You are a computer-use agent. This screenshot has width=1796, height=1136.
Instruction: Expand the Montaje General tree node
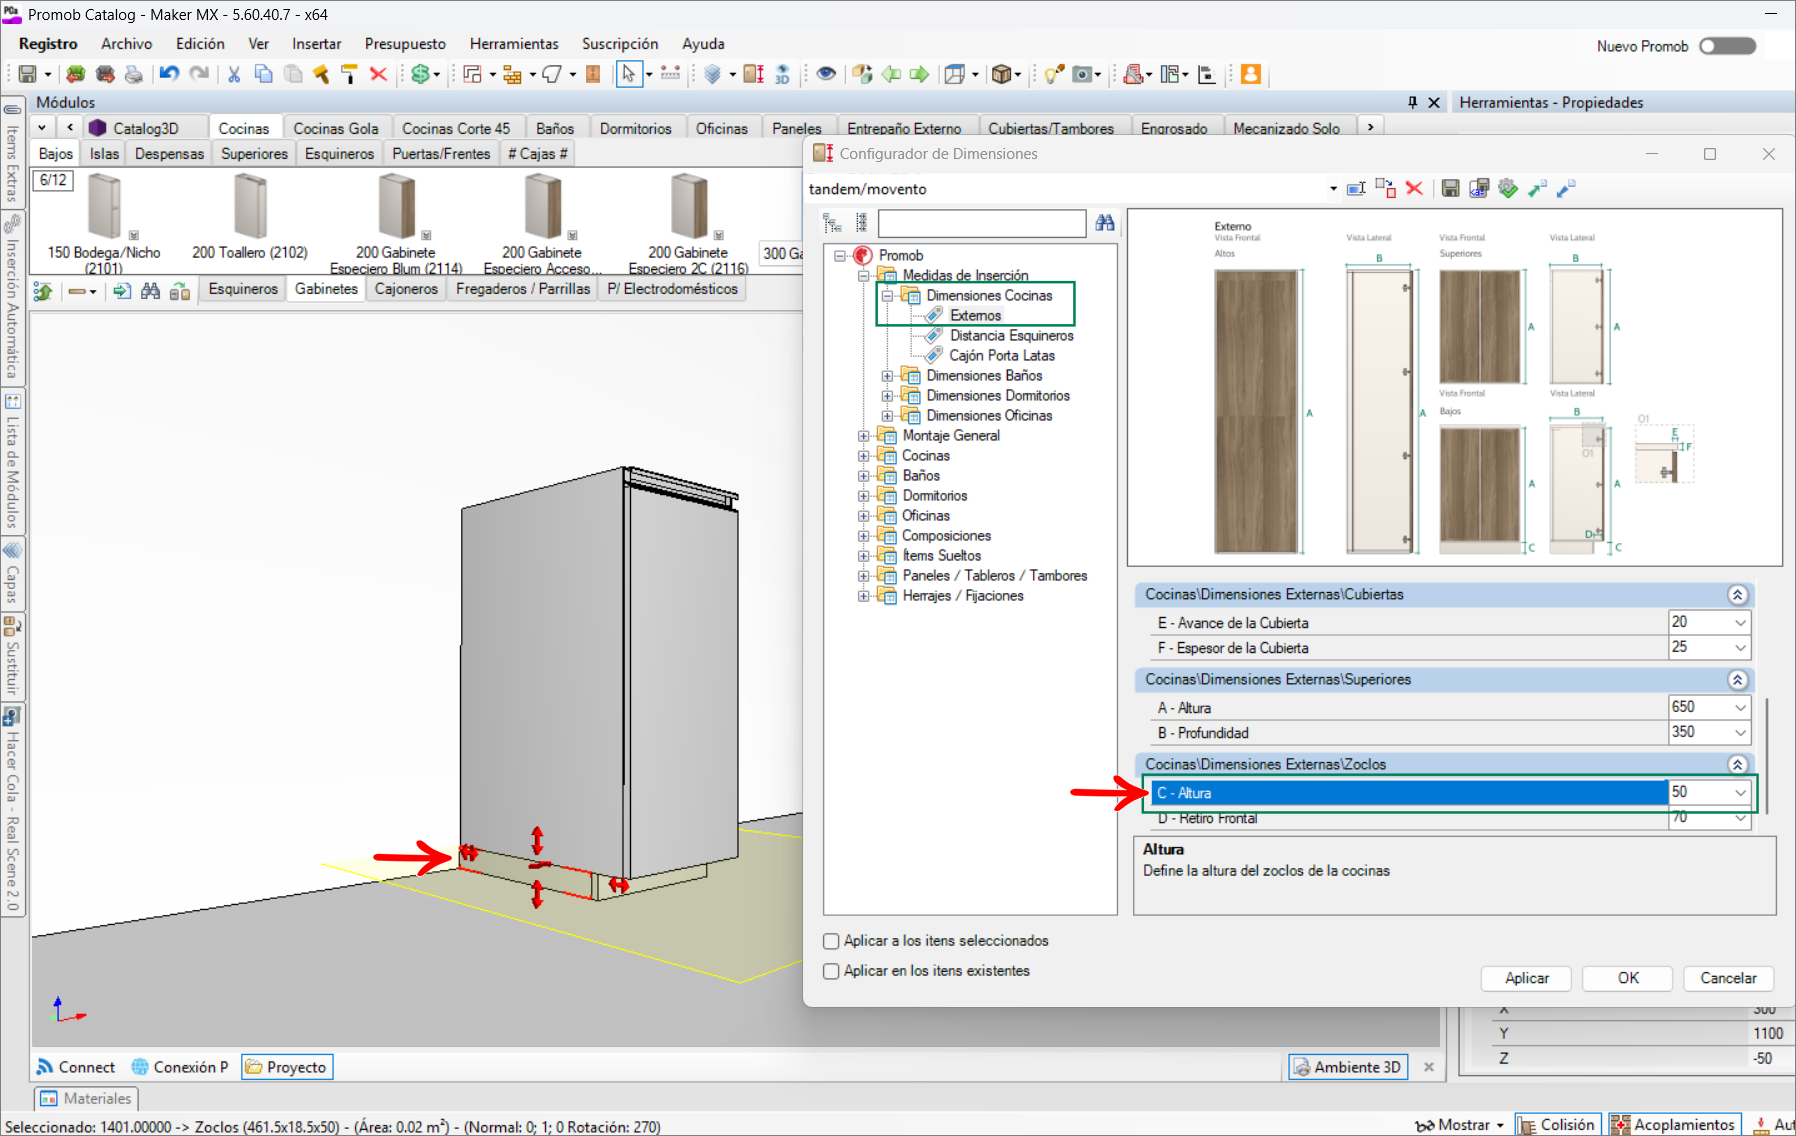[x=864, y=436]
